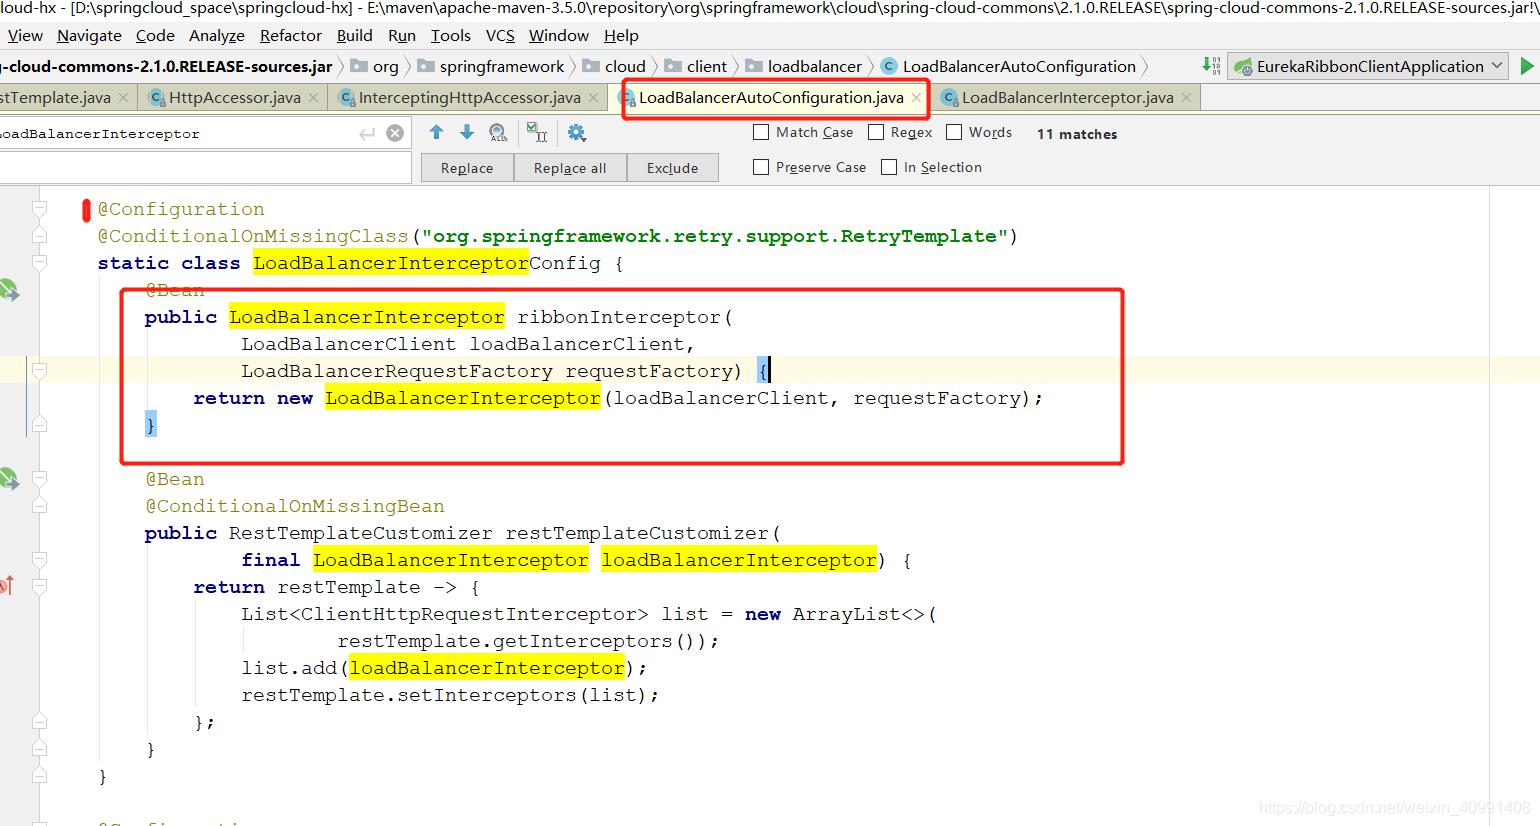Switch to HttpAccessor.java tab
This screenshot has width=1540, height=826.
pyautogui.click(x=234, y=98)
